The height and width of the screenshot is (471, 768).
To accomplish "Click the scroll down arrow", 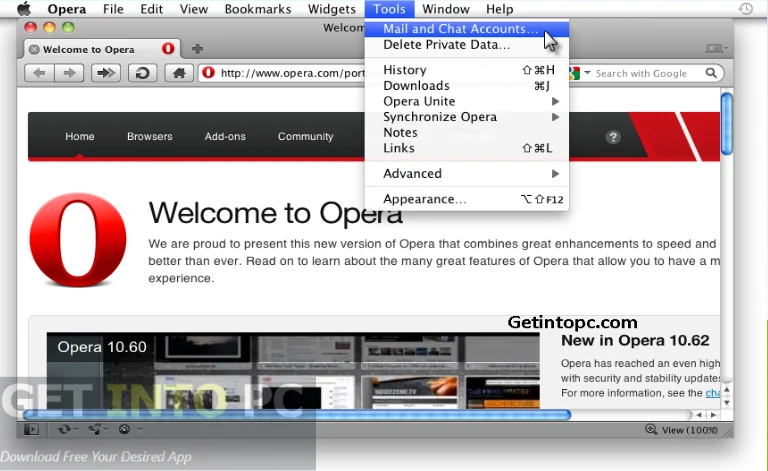I will tap(727, 403).
